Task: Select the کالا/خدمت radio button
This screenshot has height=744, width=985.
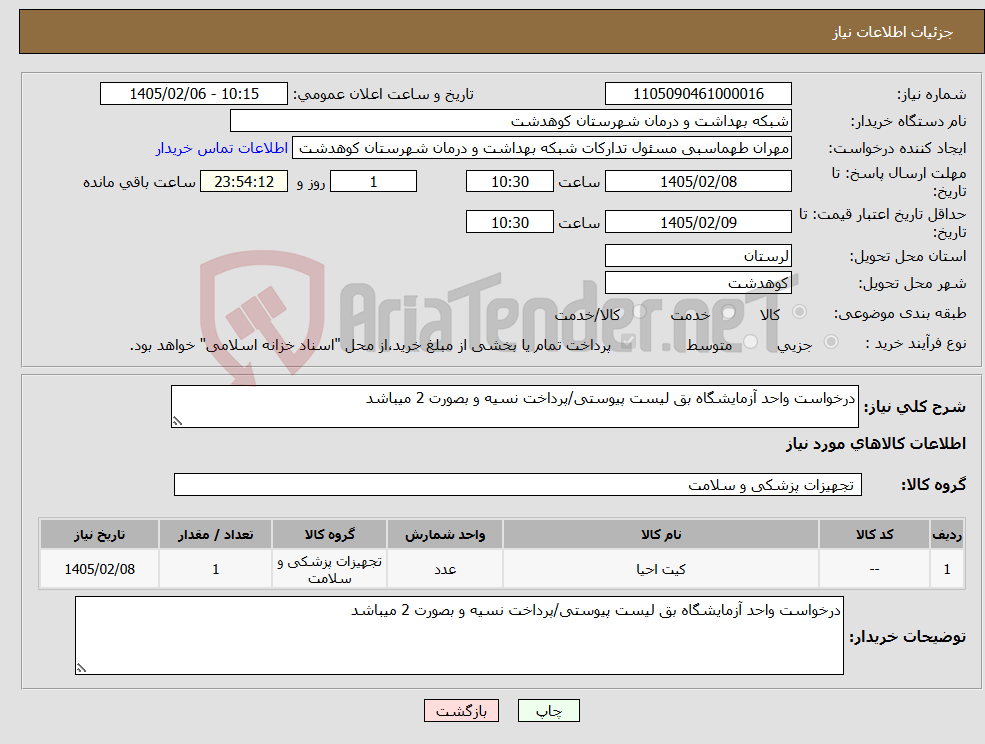Action: click(639, 312)
